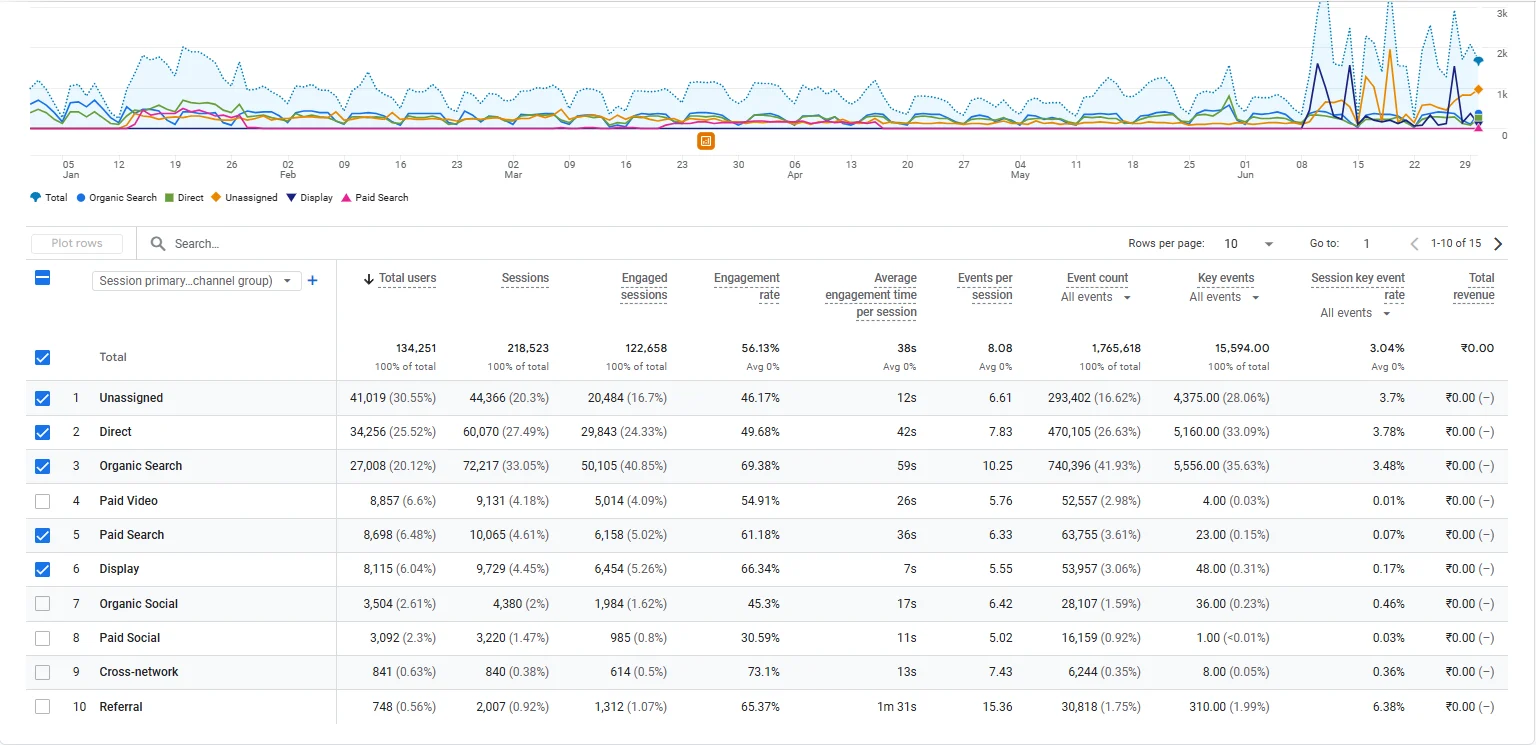Image resolution: width=1536 pixels, height=745 pixels.
Task: Toggle the Organic Search legend marker
Action: tap(81, 198)
